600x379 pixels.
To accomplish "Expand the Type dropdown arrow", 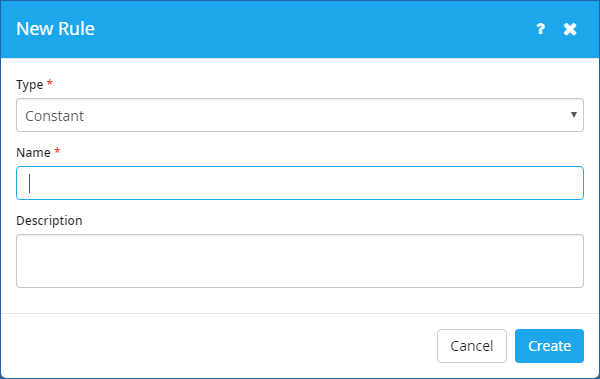I will coord(574,115).
